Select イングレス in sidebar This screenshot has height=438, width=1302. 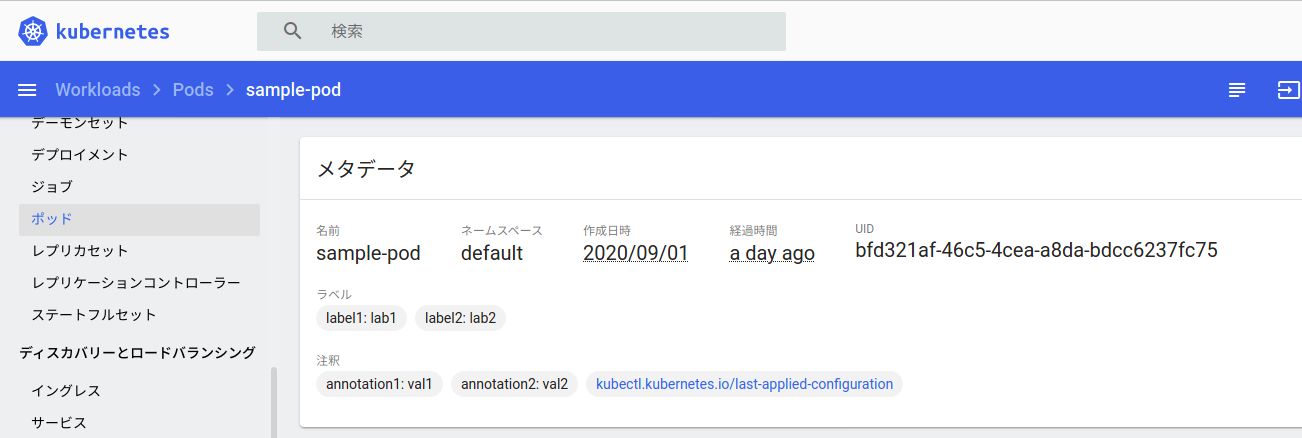click(66, 391)
